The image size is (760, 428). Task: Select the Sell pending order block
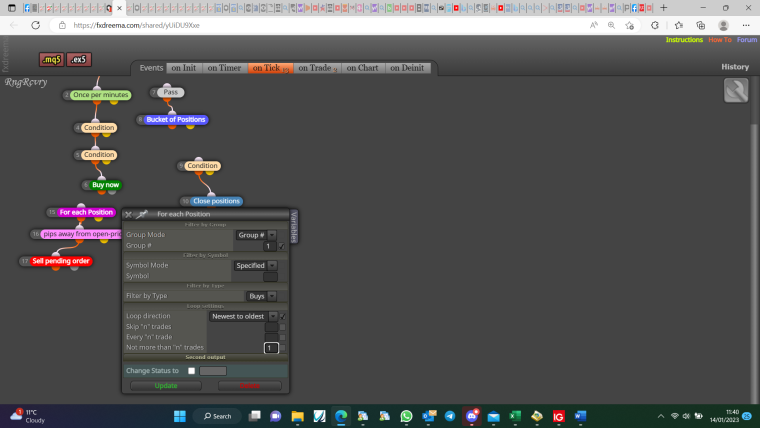(61, 261)
